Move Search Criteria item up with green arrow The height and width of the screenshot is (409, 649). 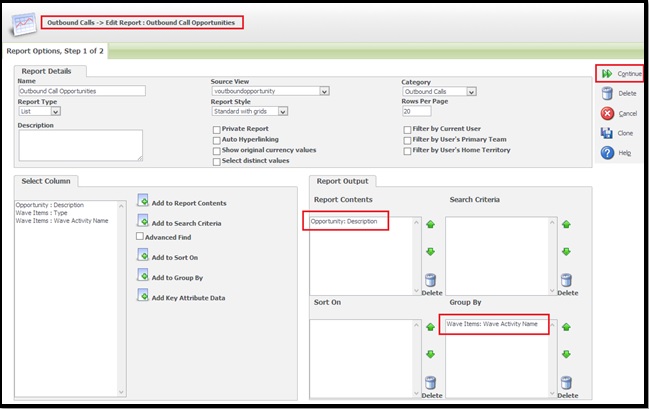pos(566,224)
